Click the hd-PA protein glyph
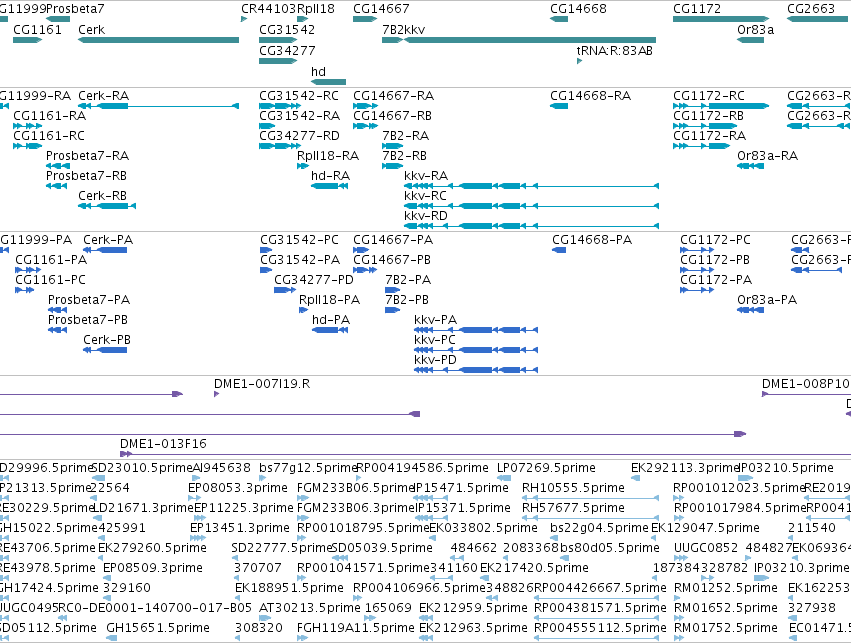This screenshot has height=643, width=851. tap(330, 330)
